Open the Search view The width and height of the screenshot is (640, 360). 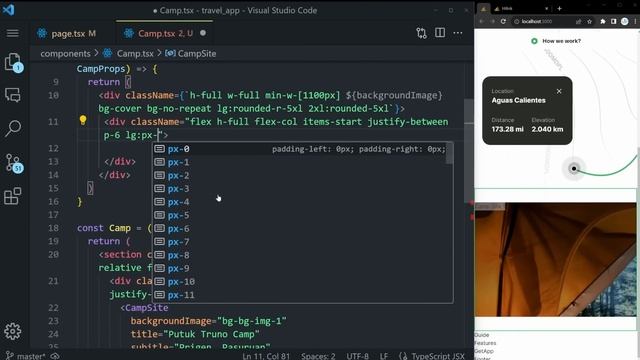pyautogui.click(x=13, y=128)
